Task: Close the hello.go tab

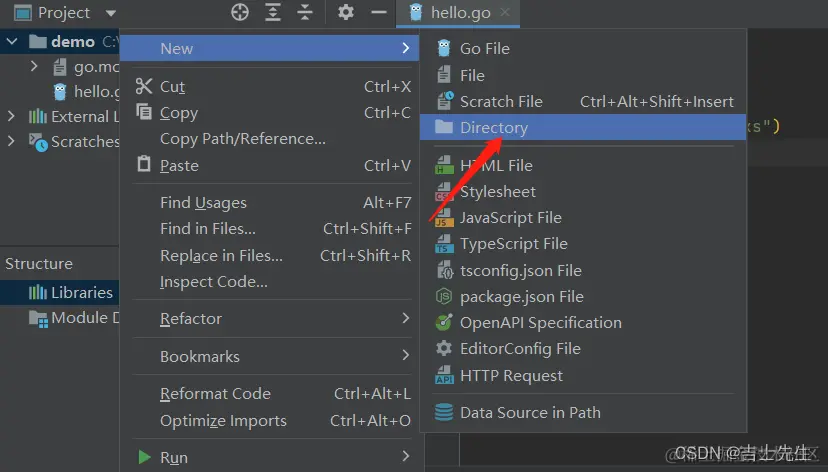Action: [x=505, y=12]
